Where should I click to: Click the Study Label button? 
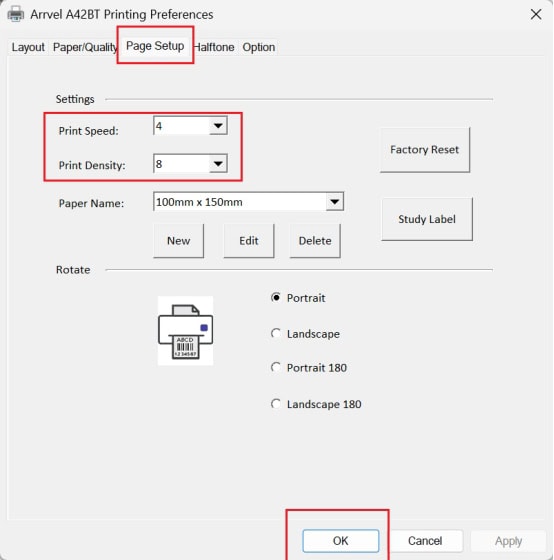[427, 219]
